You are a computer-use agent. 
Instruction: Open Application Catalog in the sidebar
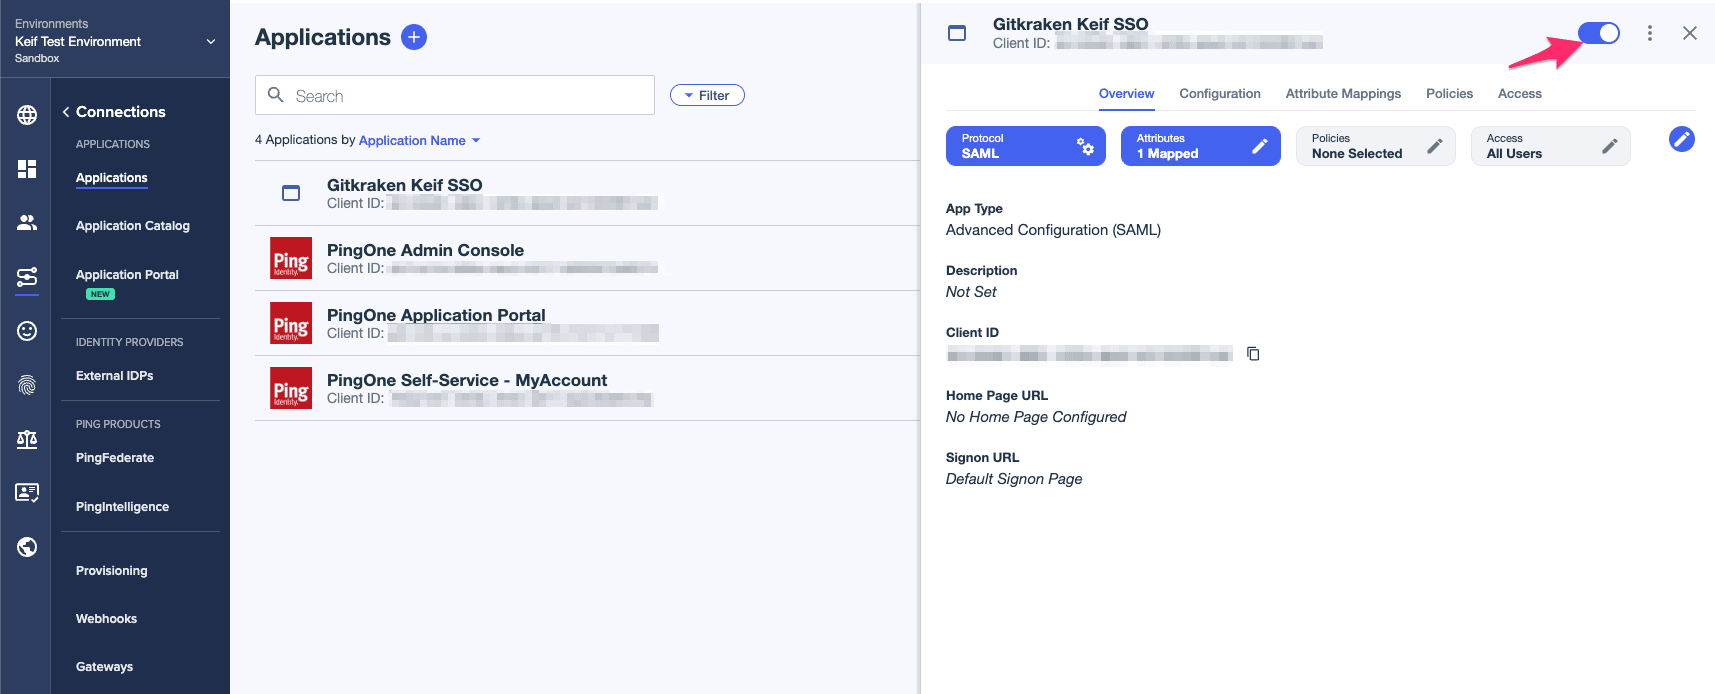tap(133, 226)
